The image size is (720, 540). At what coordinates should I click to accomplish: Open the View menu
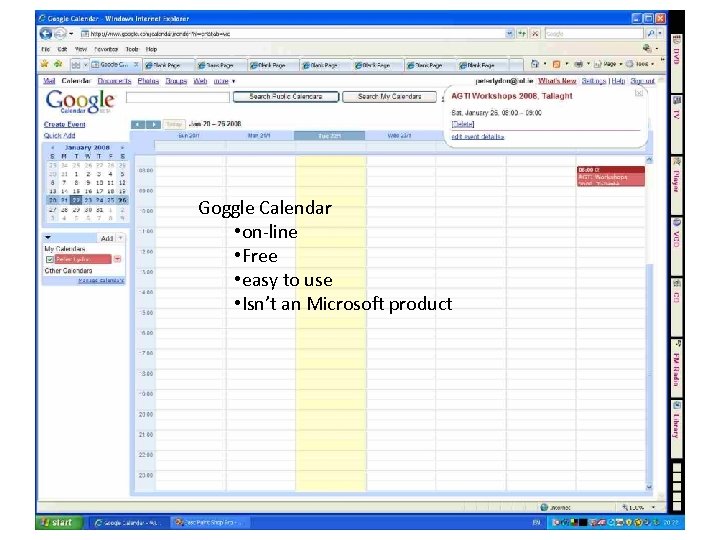tap(81, 49)
